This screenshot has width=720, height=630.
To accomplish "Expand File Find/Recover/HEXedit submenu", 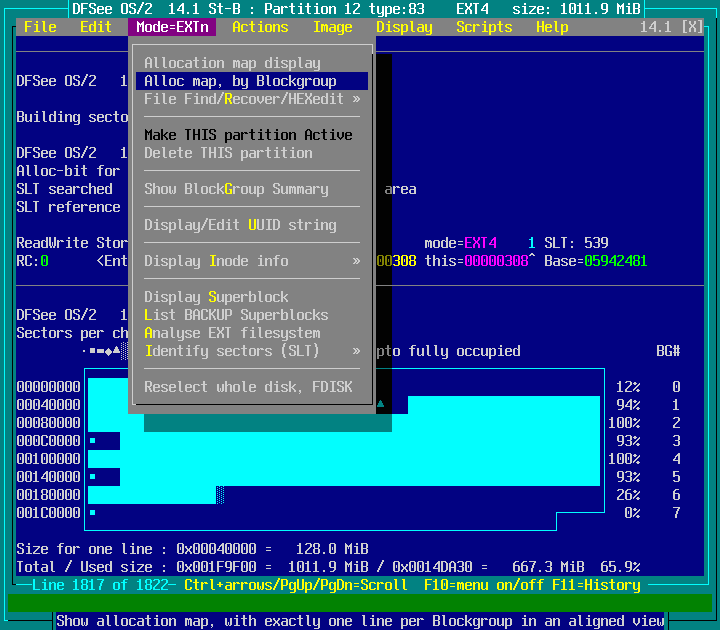I will [251, 99].
